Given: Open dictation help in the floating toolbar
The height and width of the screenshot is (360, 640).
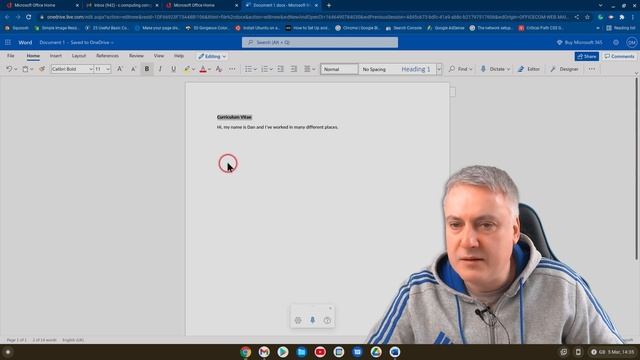Looking at the screenshot, I should tap(327, 320).
